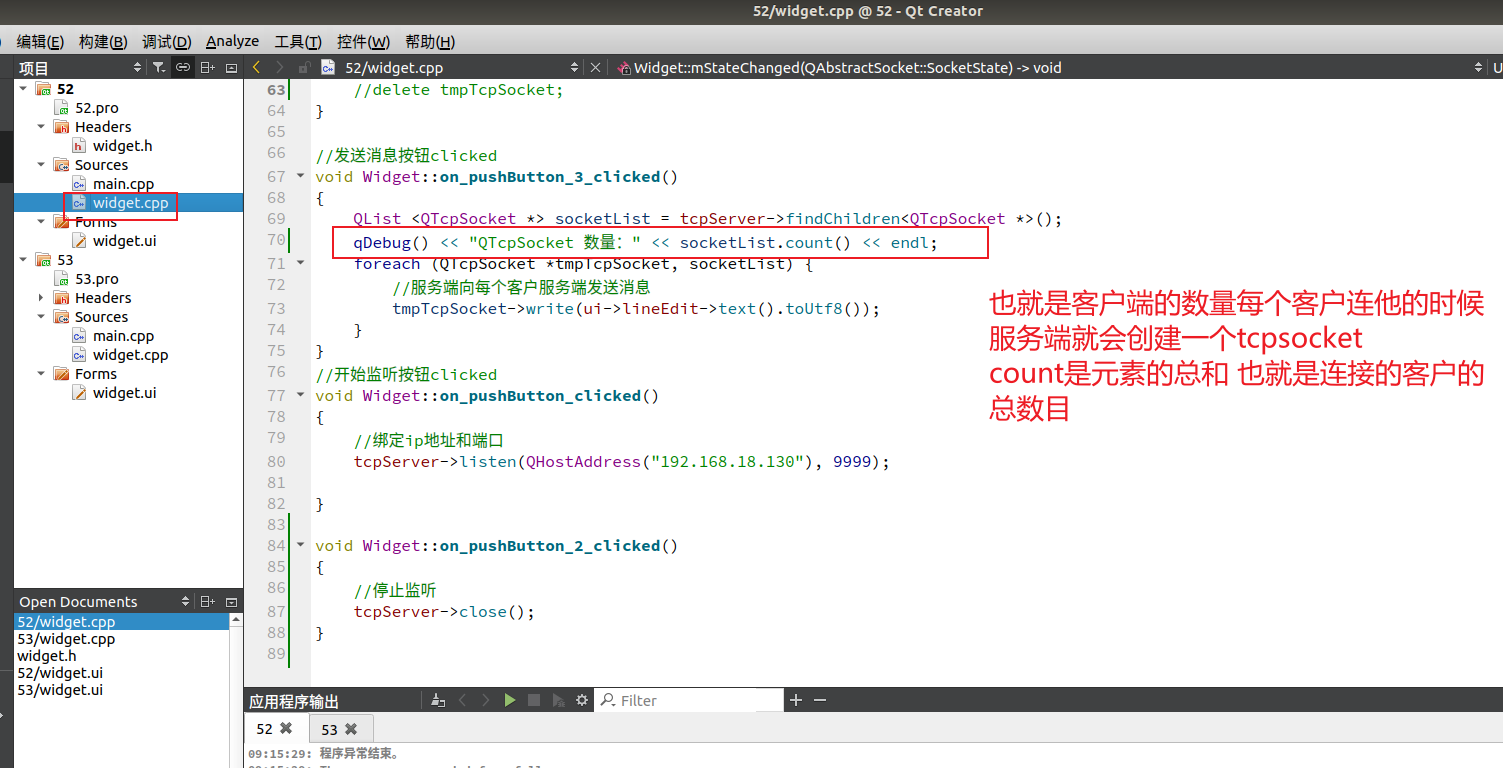Toggle synchronize-with-editor link icon
Viewport: 1503px width, 768px height.
tap(182, 68)
